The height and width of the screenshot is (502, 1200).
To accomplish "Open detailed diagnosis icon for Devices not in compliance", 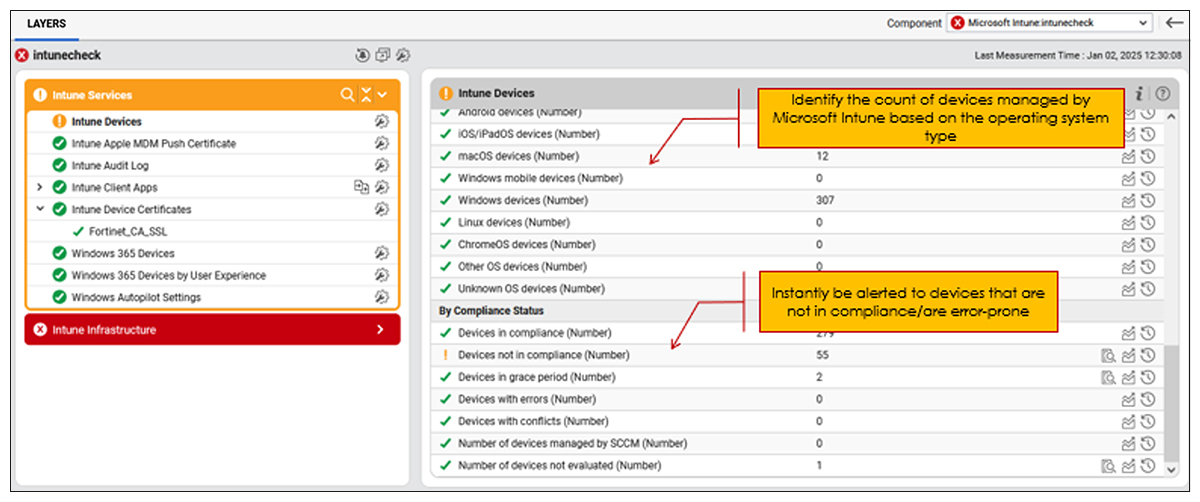I will point(1108,355).
